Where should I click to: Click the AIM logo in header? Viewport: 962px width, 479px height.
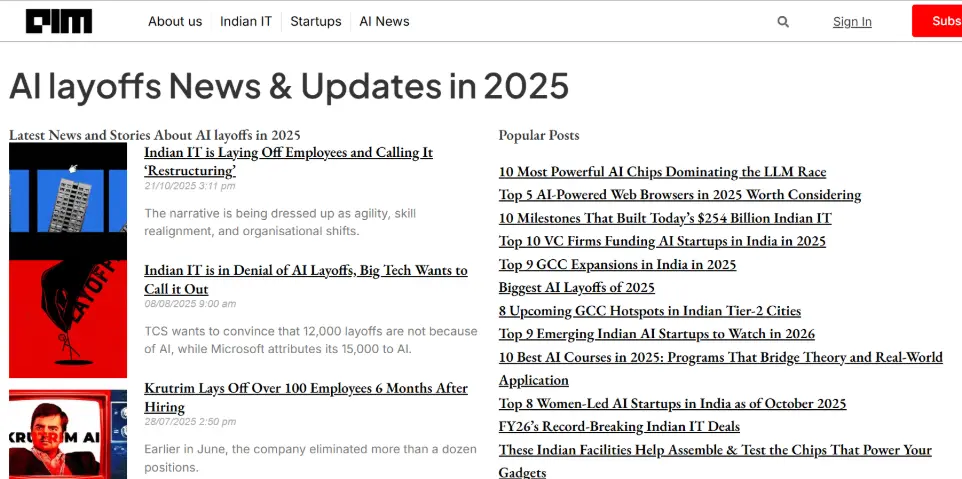click(x=59, y=21)
